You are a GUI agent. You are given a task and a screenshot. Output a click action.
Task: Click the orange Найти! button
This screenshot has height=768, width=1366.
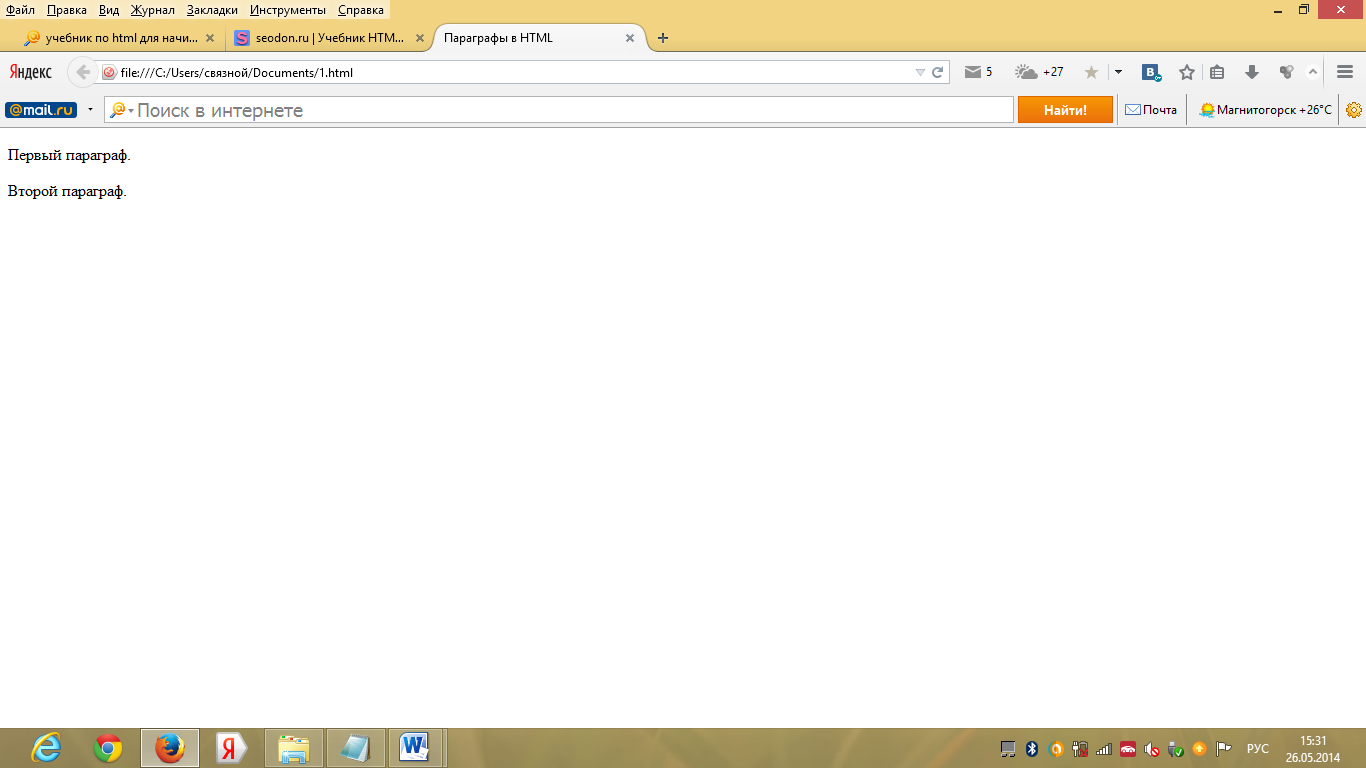click(x=1065, y=110)
